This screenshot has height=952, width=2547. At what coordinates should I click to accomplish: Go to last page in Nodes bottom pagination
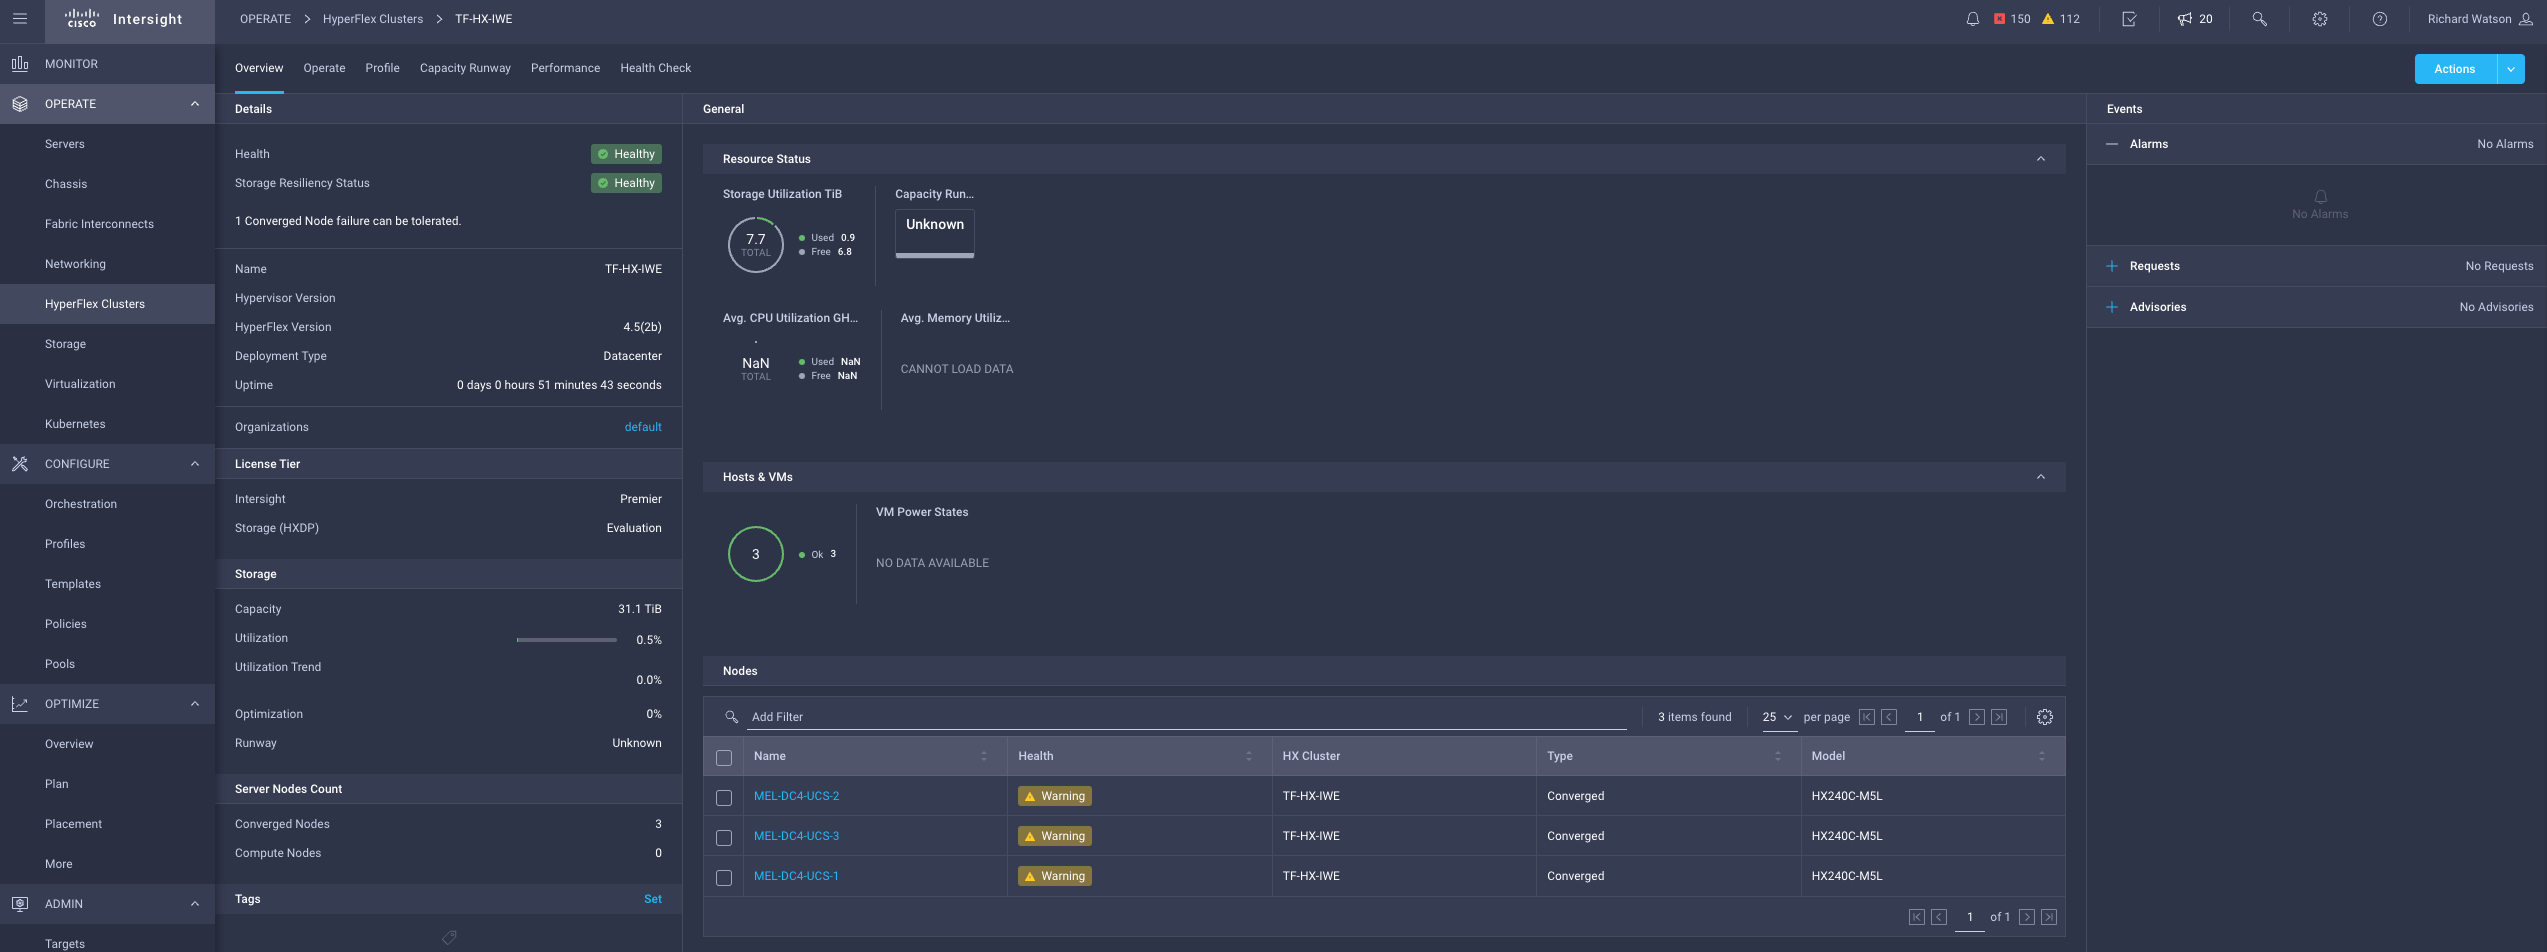[2049, 917]
